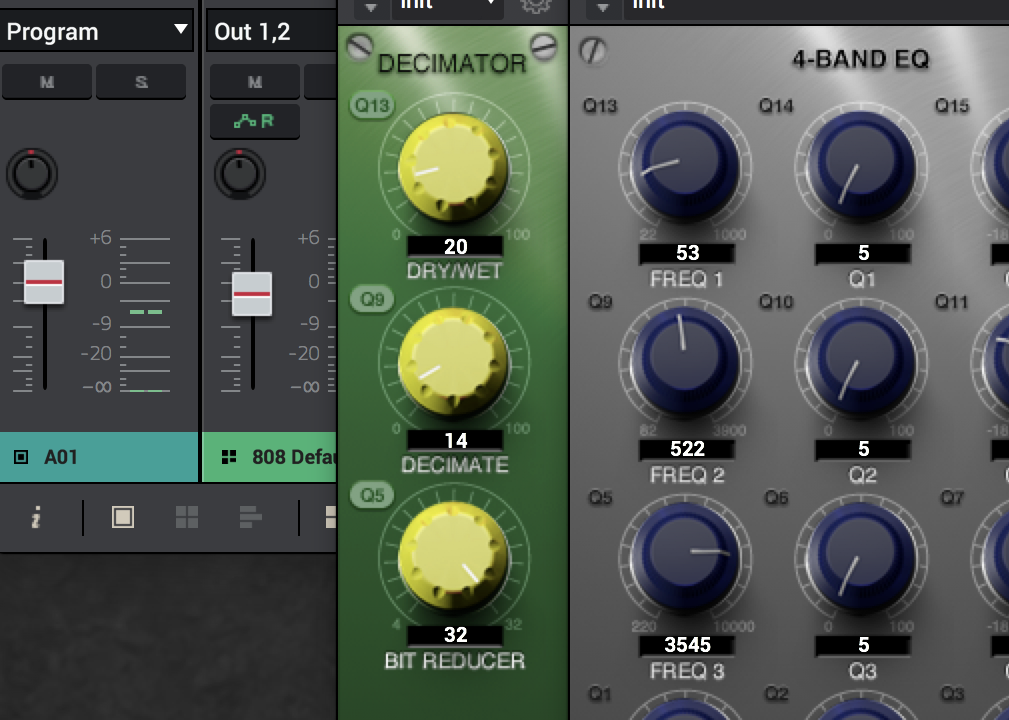Select the A01 channel label
Image resolution: width=1009 pixels, height=720 pixels.
pyautogui.click(x=98, y=457)
